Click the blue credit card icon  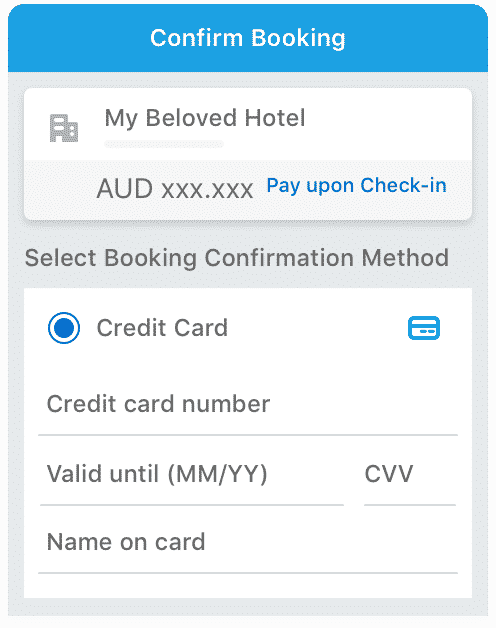click(x=424, y=328)
